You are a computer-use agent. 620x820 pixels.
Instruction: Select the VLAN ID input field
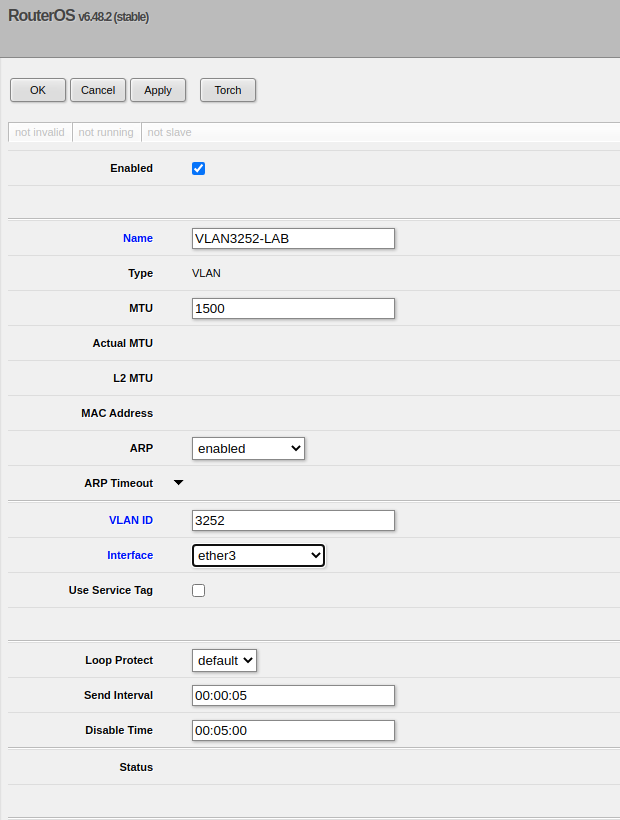click(293, 520)
